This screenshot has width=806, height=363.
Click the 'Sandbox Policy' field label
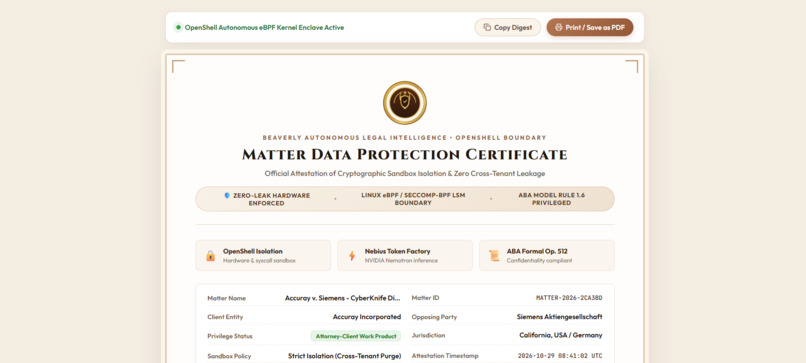point(228,356)
